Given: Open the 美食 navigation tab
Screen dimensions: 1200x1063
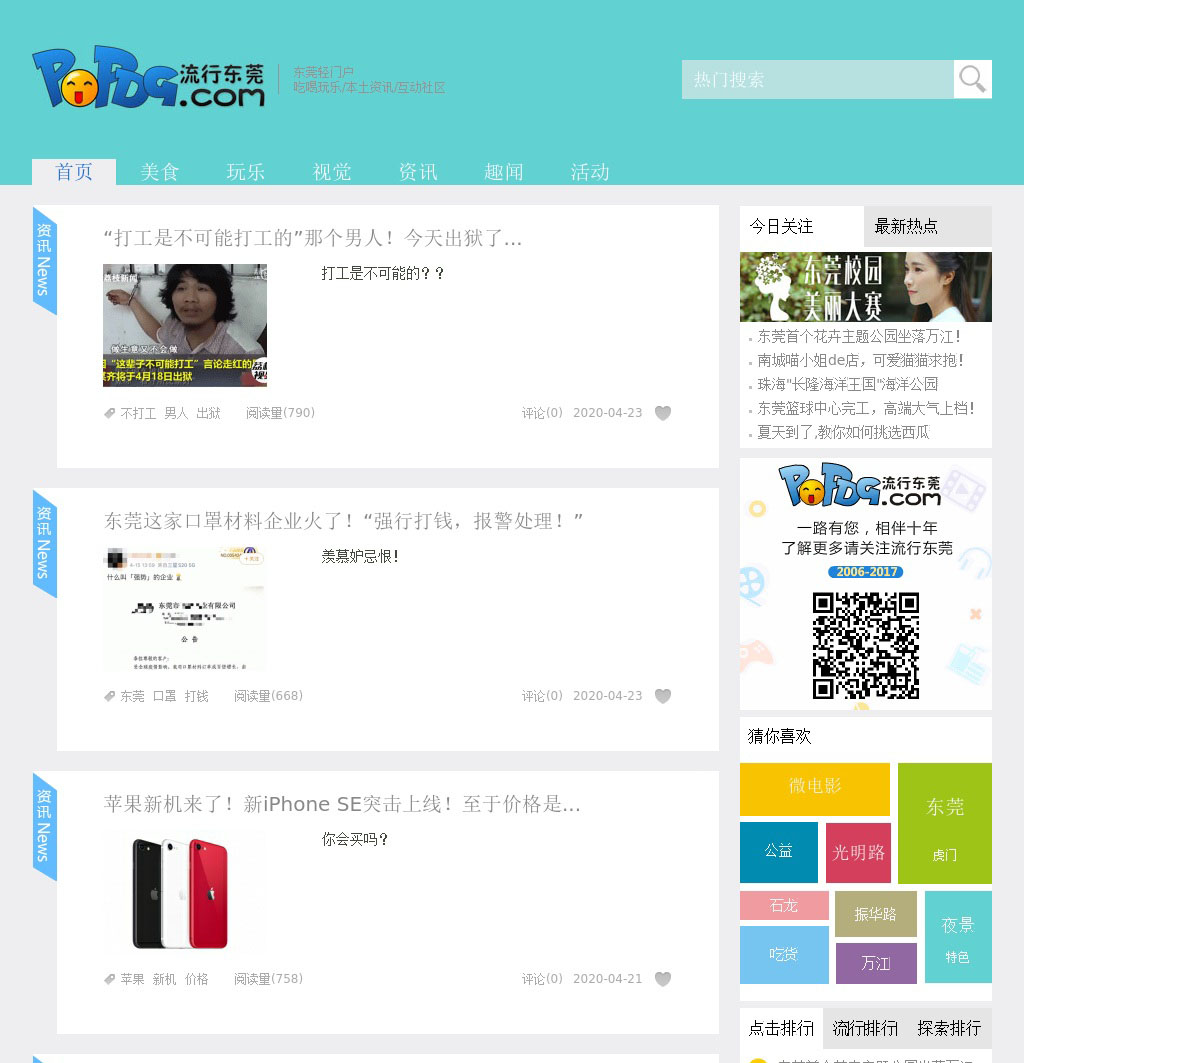Looking at the screenshot, I should tap(160, 172).
